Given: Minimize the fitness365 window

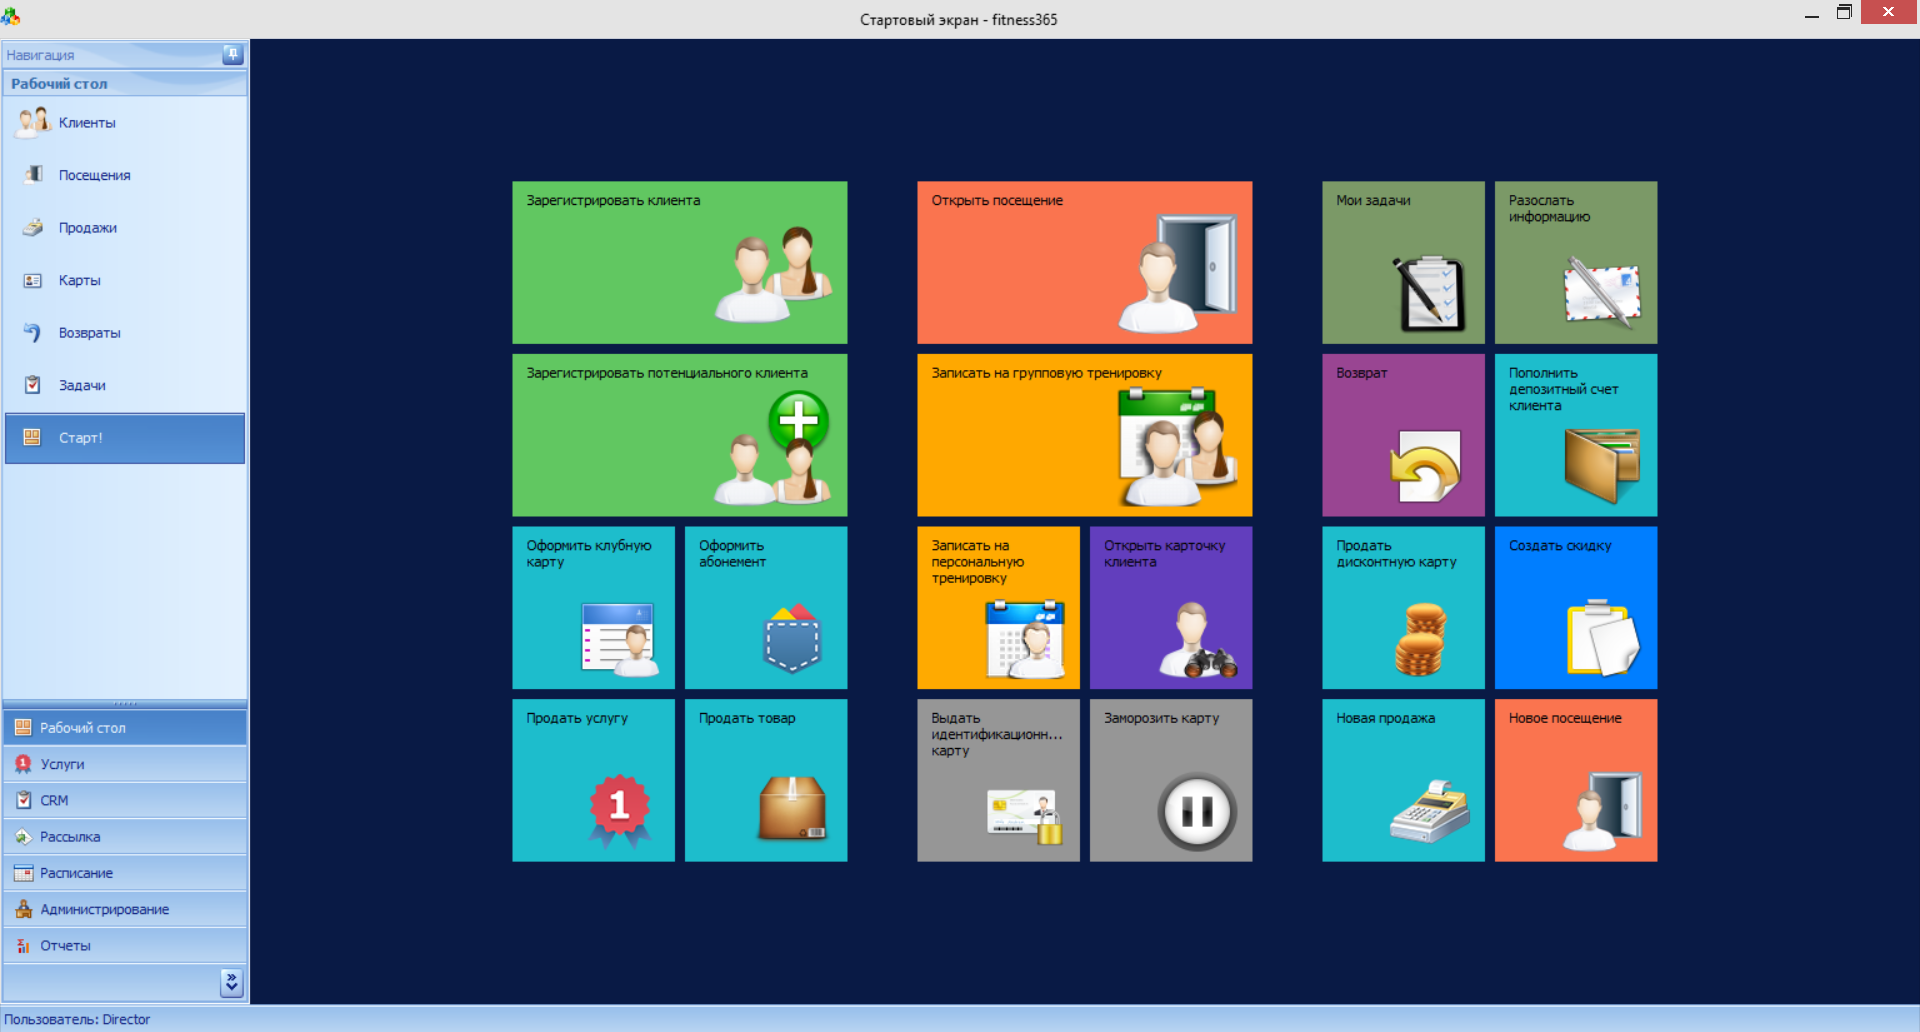Looking at the screenshot, I should (1812, 14).
